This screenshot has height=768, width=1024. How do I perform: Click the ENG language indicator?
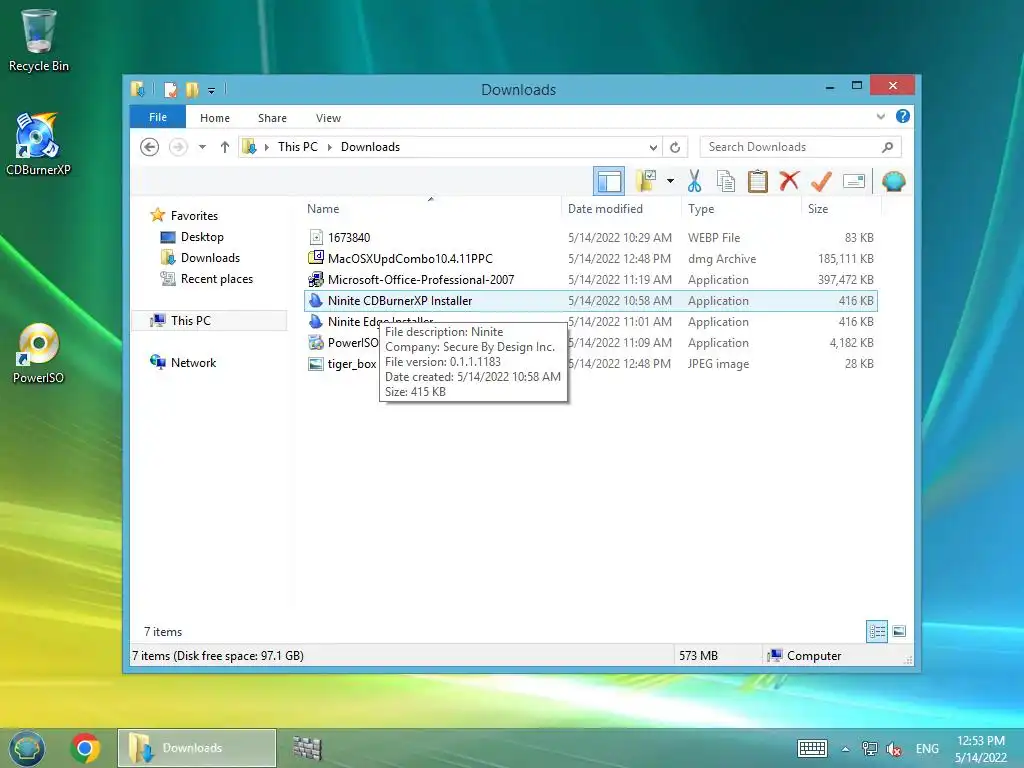click(927, 749)
